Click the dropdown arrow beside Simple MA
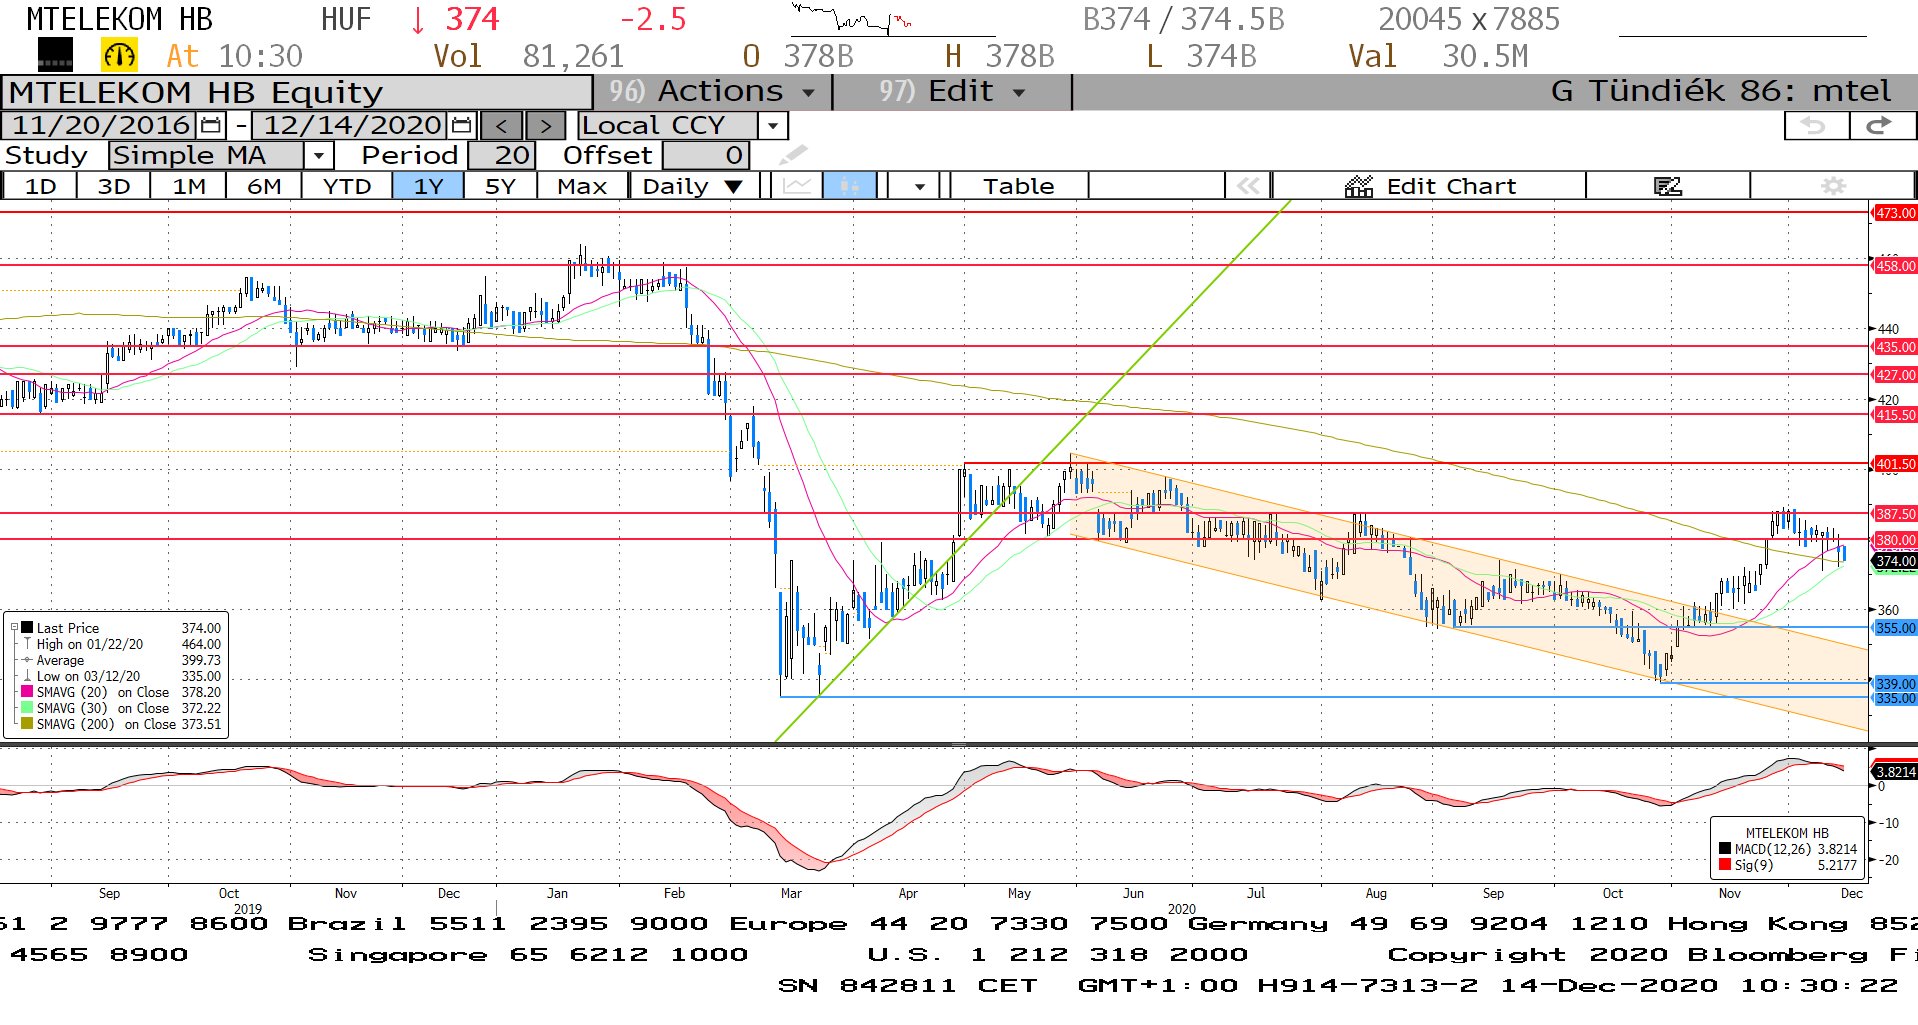This screenshot has width=1918, height=1025. (318, 155)
